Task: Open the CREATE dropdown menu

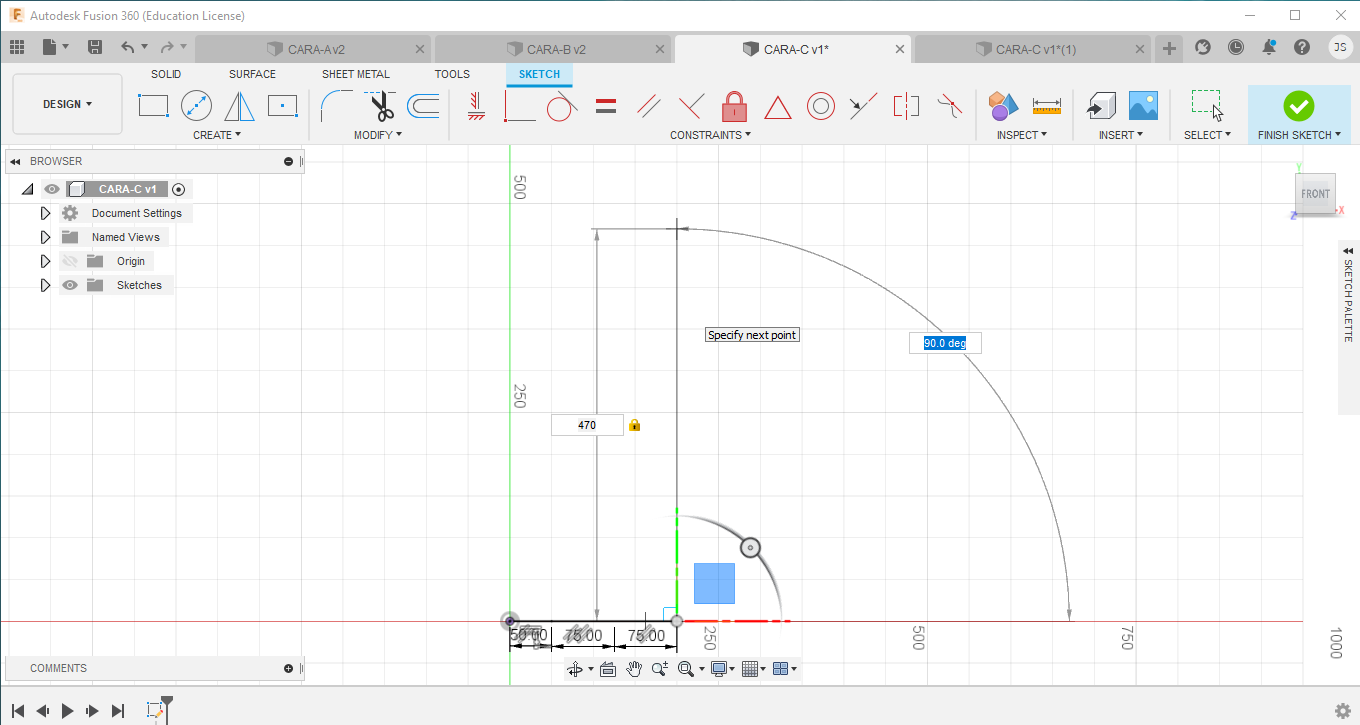Action: coord(217,135)
